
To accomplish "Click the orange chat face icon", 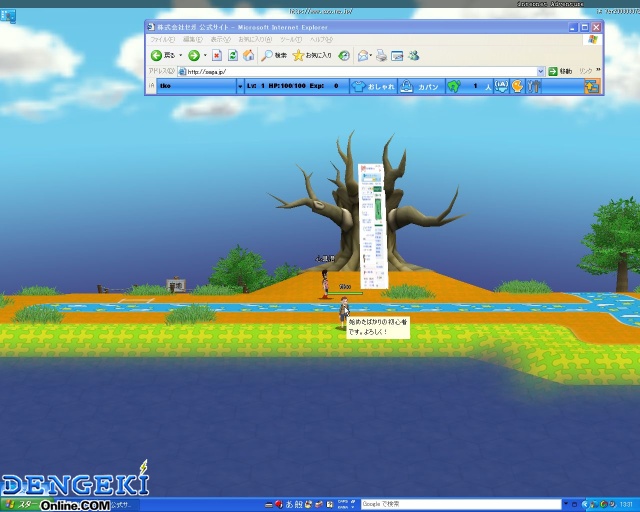I will pyautogui.click(x=518, y=86).
